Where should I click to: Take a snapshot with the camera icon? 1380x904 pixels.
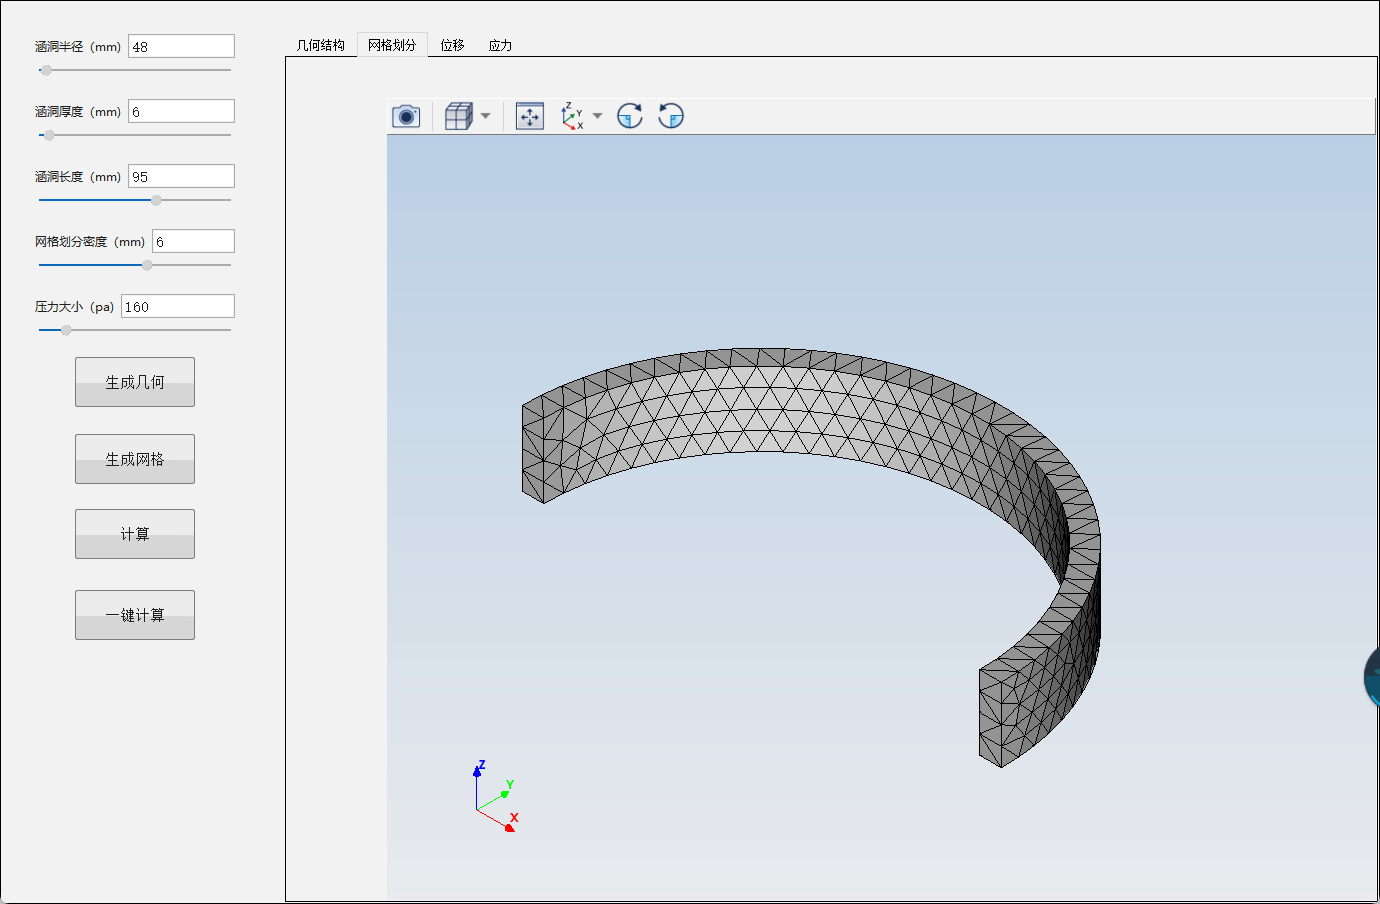(x=406, y=116)
